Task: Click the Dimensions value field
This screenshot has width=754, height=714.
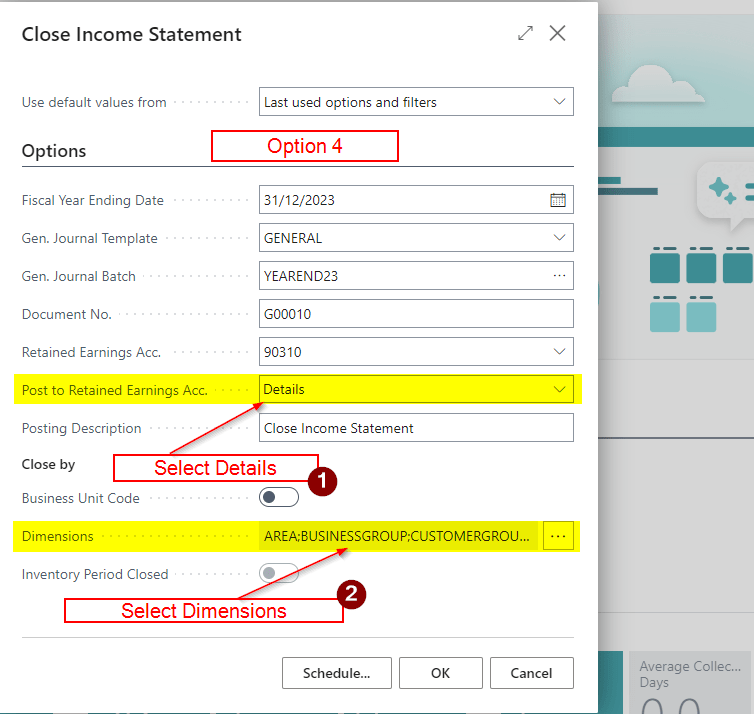Action: 398,537
